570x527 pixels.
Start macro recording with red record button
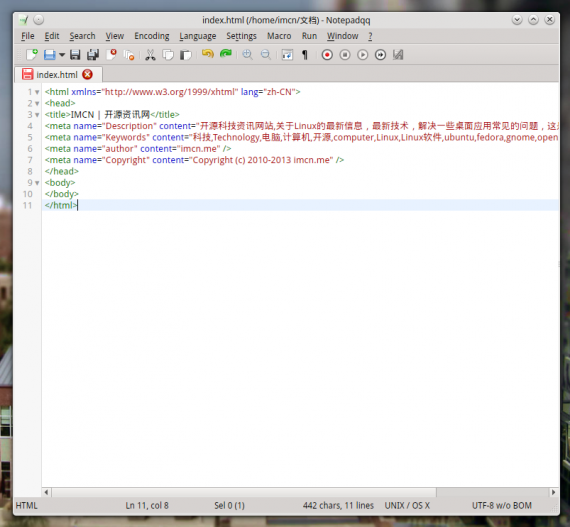[327, 55]
